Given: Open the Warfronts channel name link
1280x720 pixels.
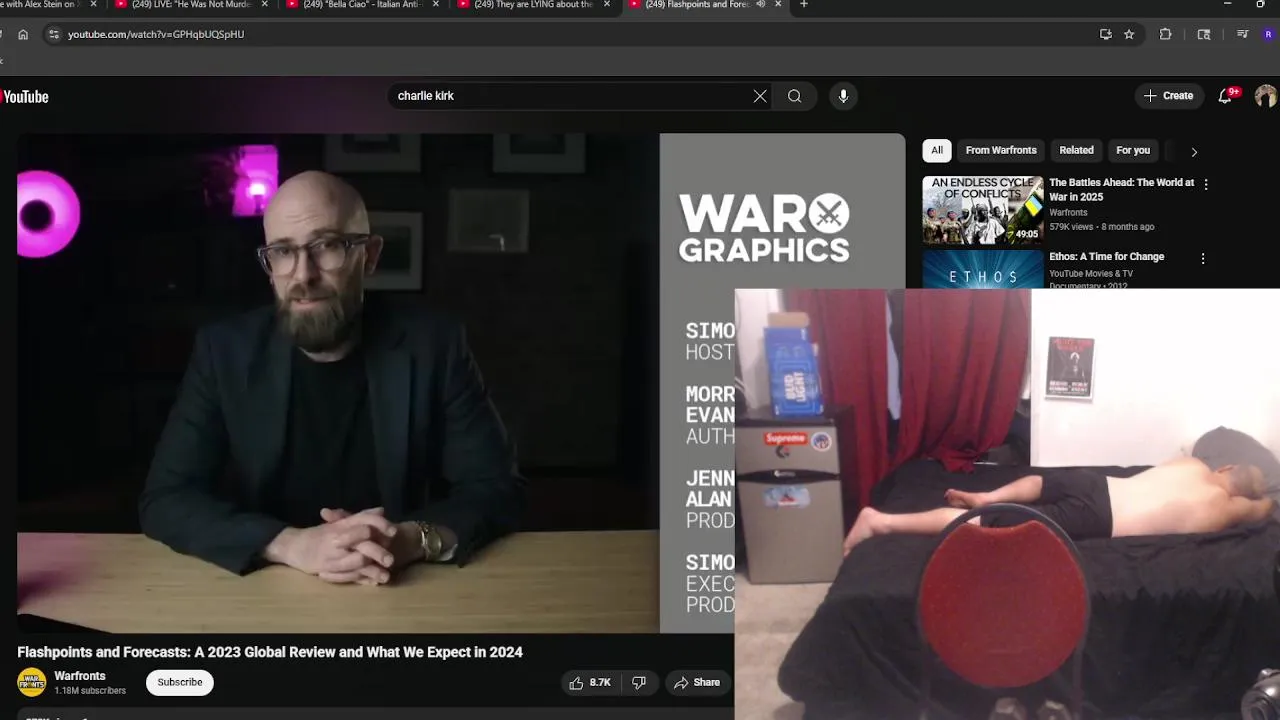Looking at the screenshot, I should (80, 676).
